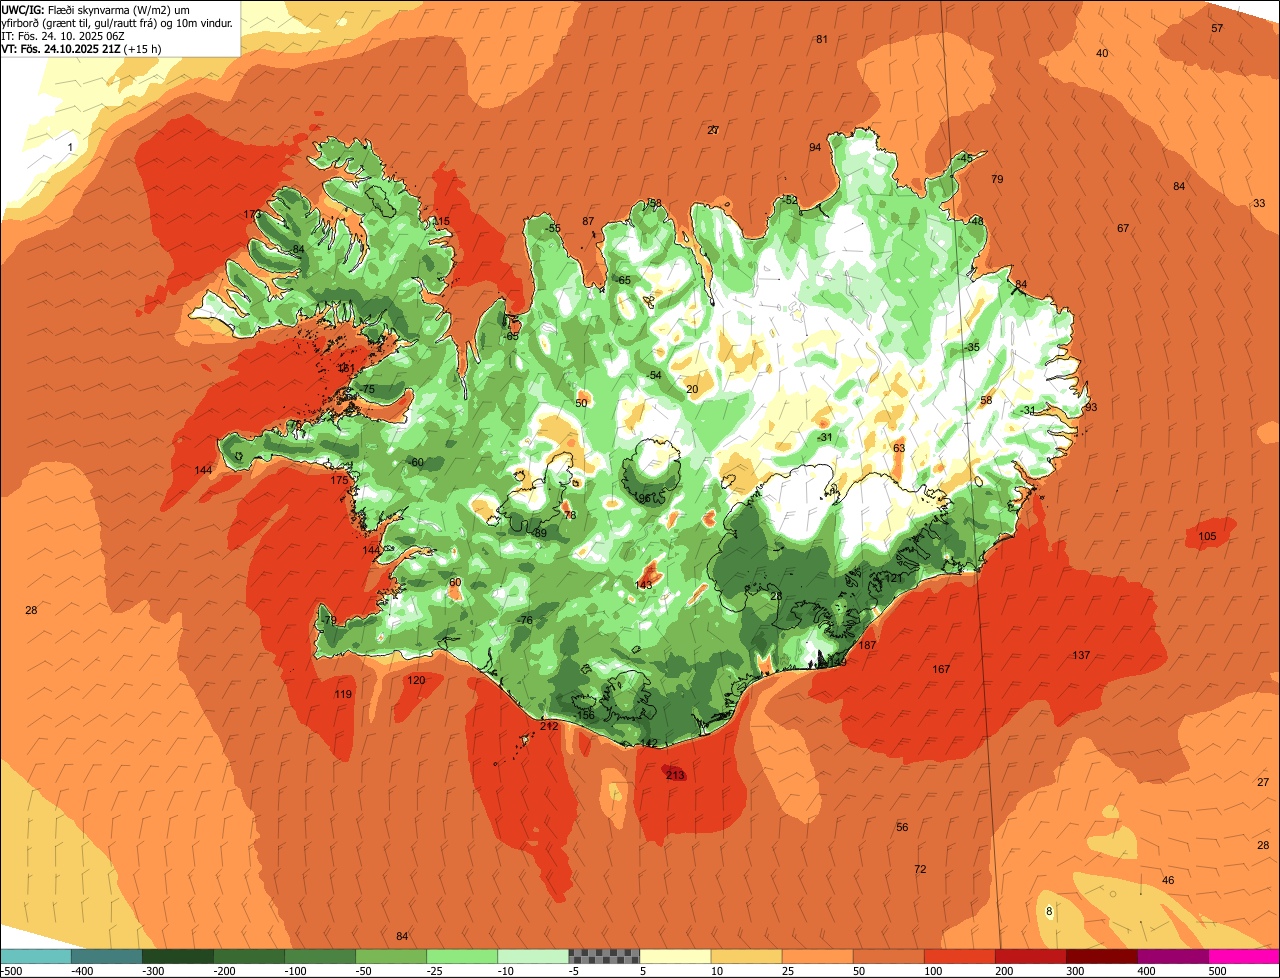Click the value 1 in the upper-left ocean

pos(70,147)
